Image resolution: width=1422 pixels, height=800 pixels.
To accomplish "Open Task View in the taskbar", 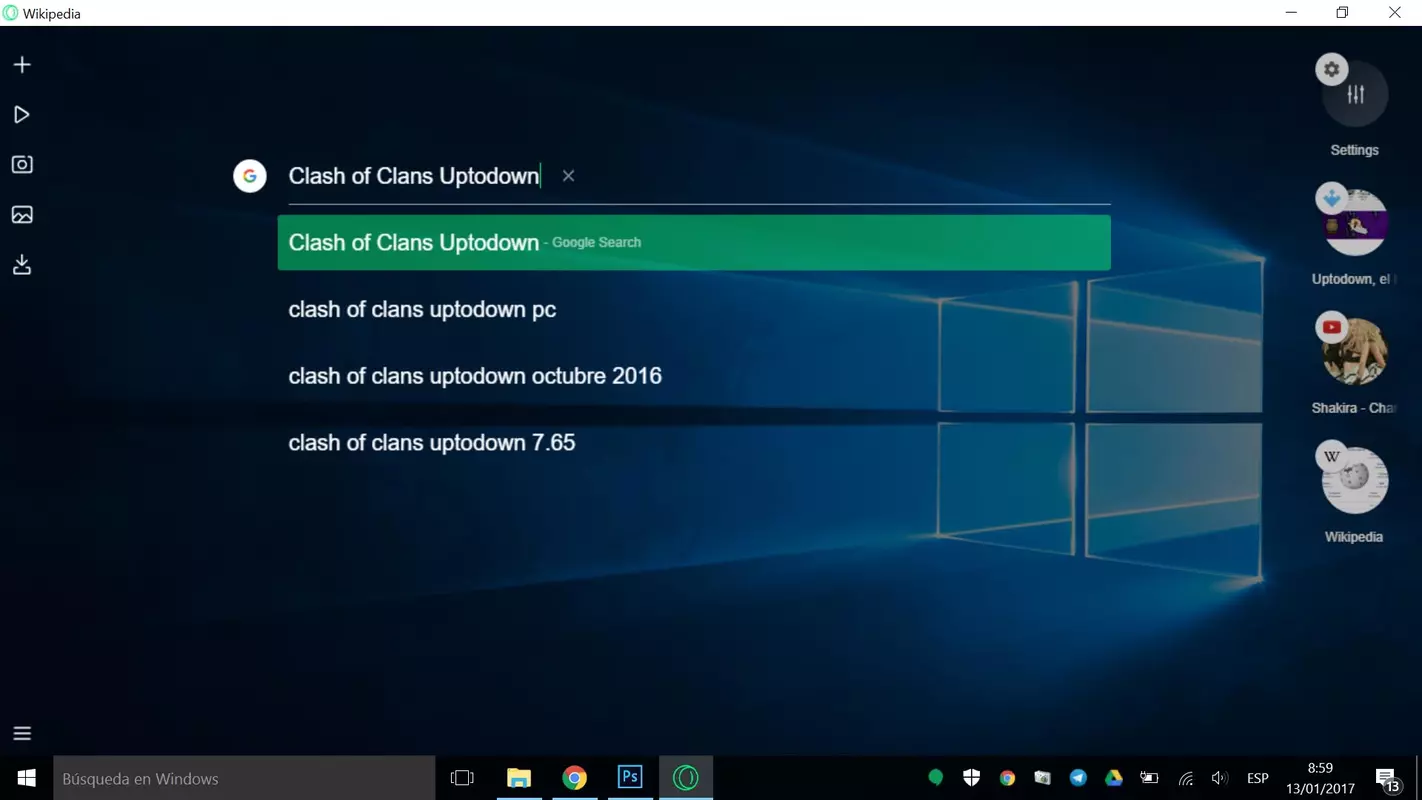I will (462, 778).
